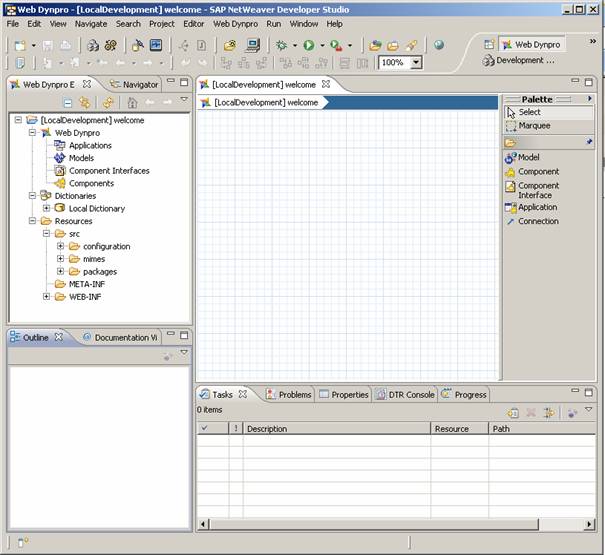Click the green Run toolbar button

point(309,45)
